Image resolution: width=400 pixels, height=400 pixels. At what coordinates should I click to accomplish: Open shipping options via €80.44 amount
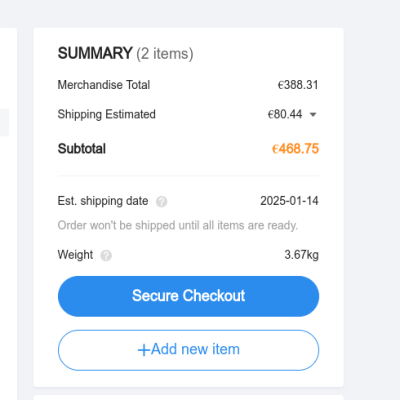click(285, 114)
